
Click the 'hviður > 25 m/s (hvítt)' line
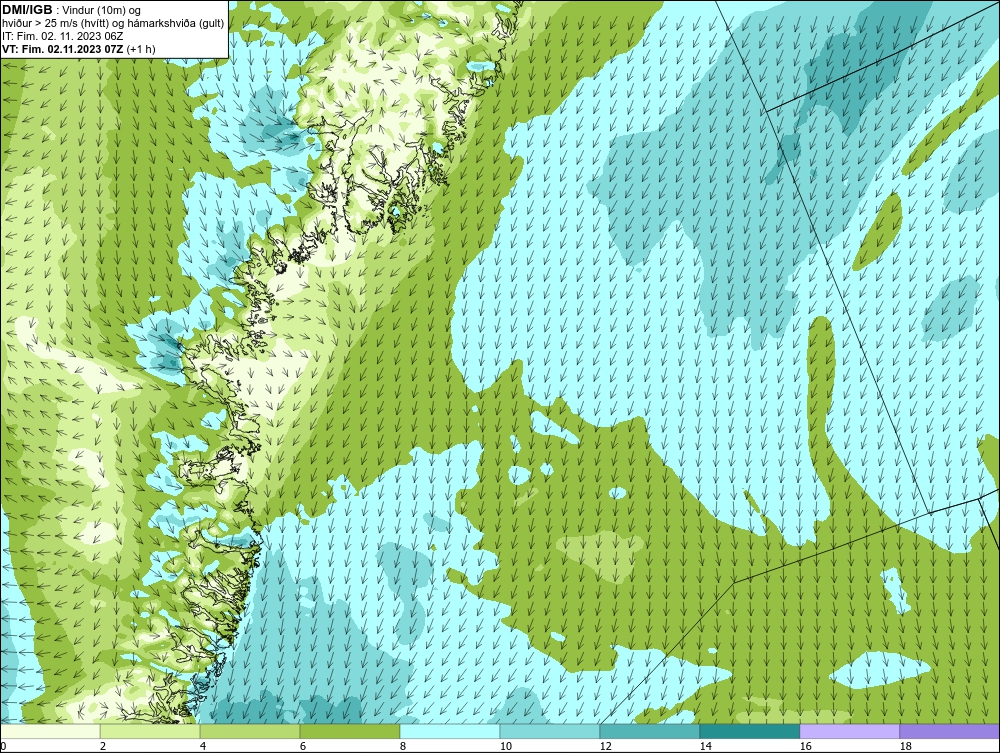113,24
